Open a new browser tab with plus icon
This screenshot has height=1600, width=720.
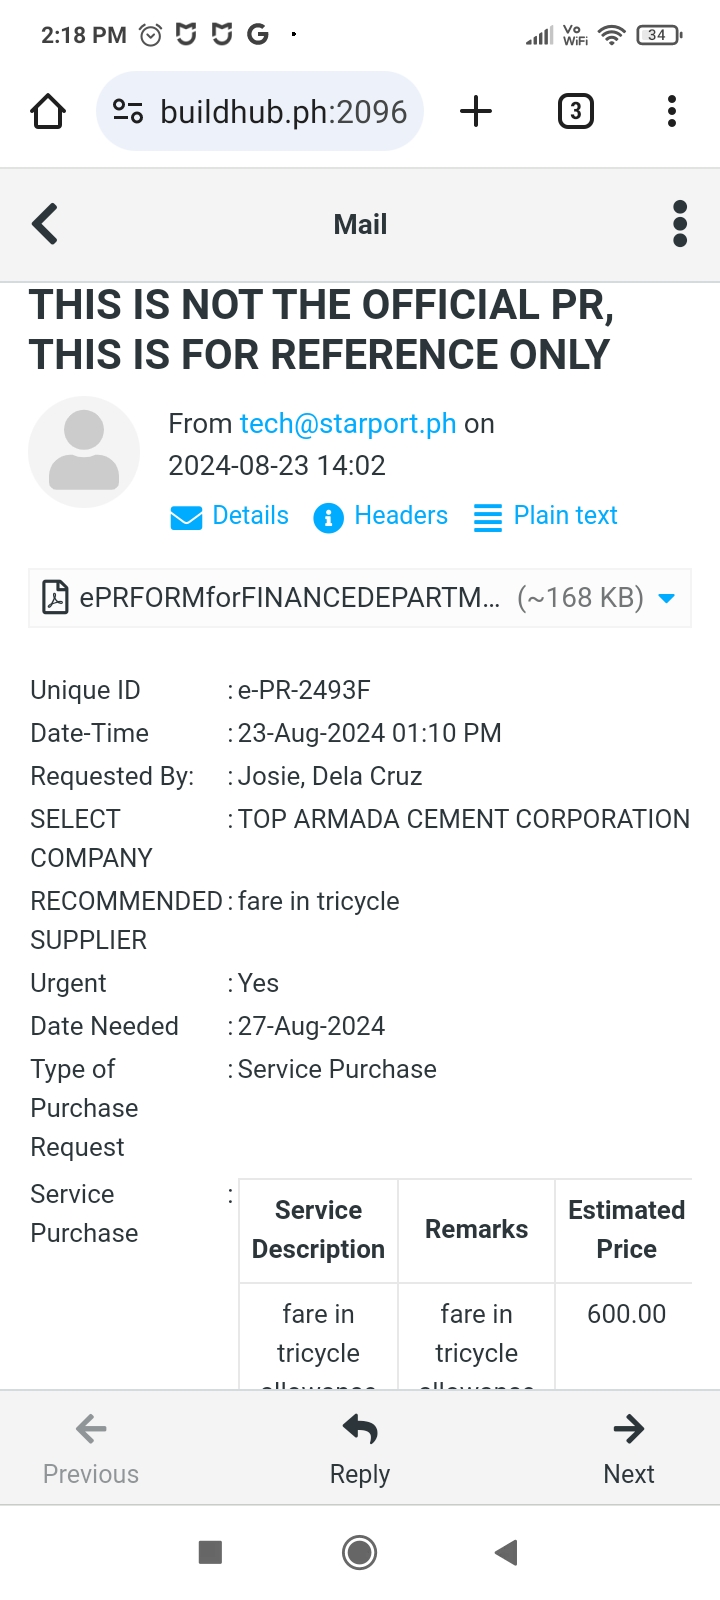[x=476, y=111]
